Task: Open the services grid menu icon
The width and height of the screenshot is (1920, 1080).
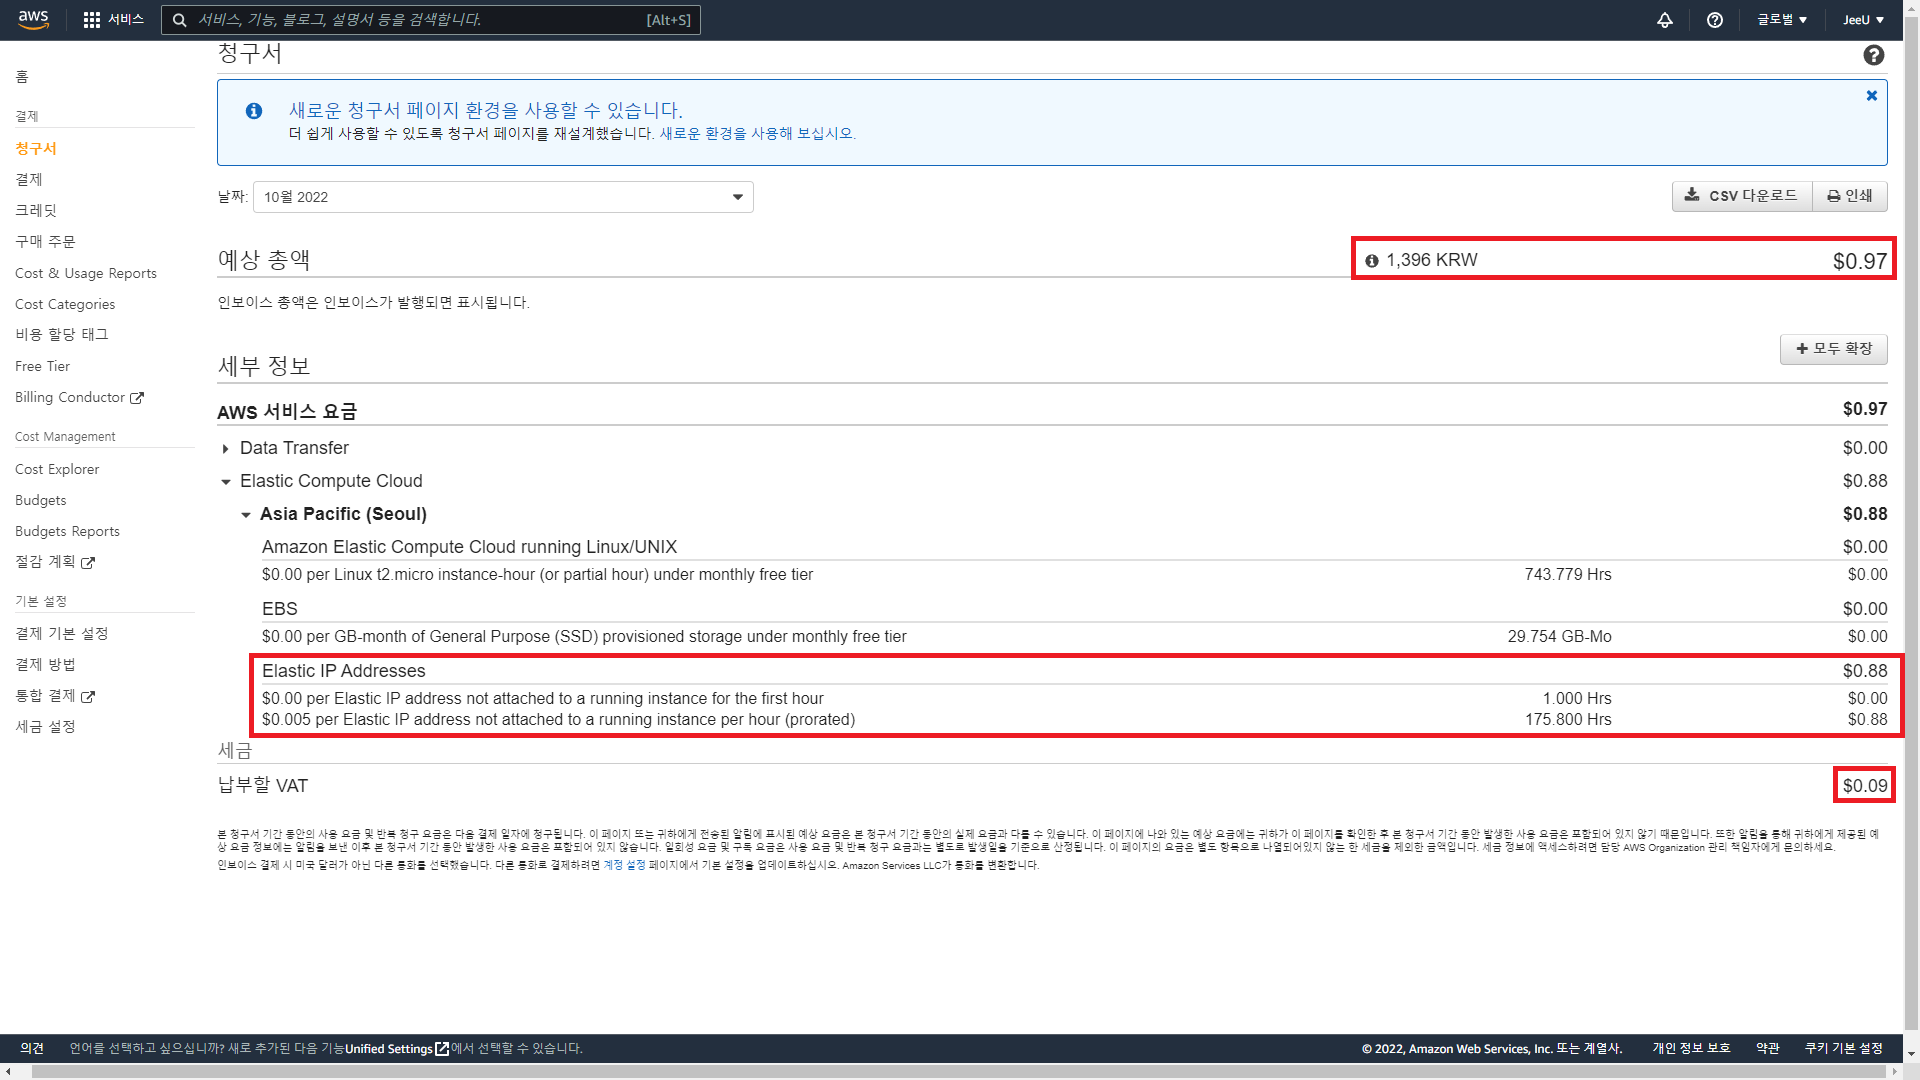Action: pos(92,20)
